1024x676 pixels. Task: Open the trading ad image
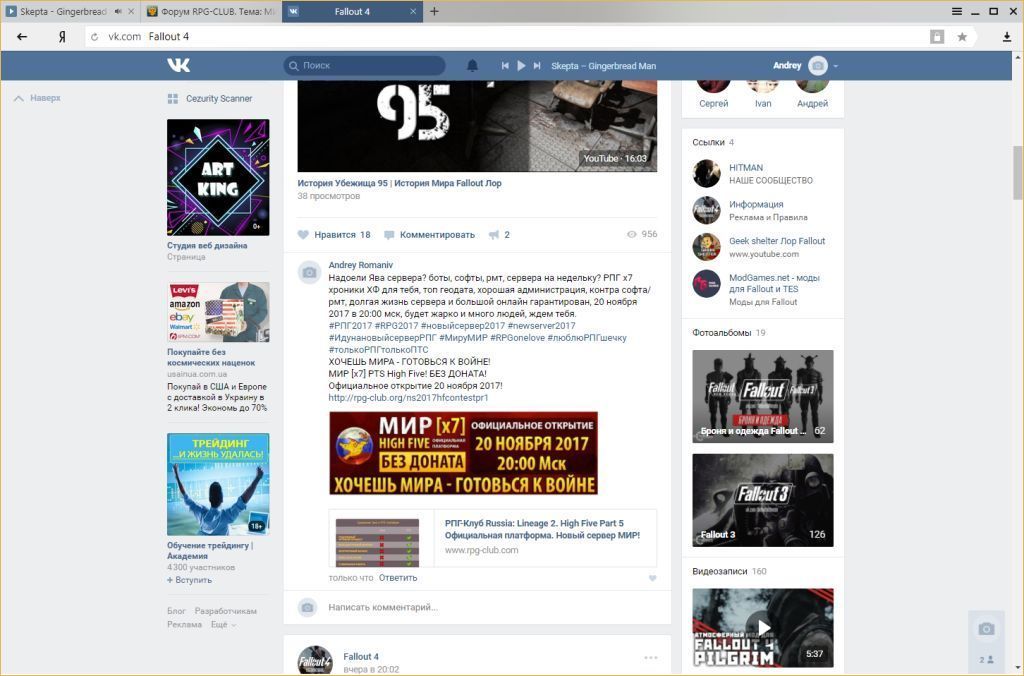pos(218,484)
